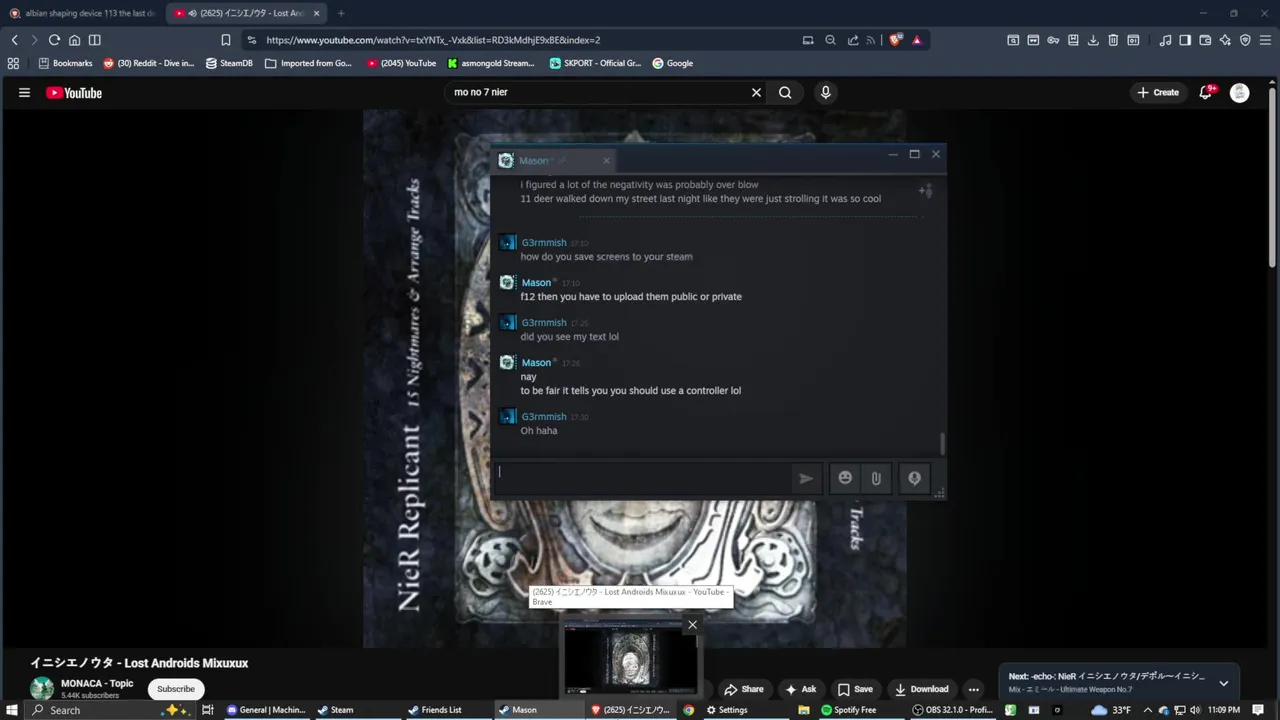Open the Brave Shields icon
This screenshot has width=1280, height=720.
896,40
